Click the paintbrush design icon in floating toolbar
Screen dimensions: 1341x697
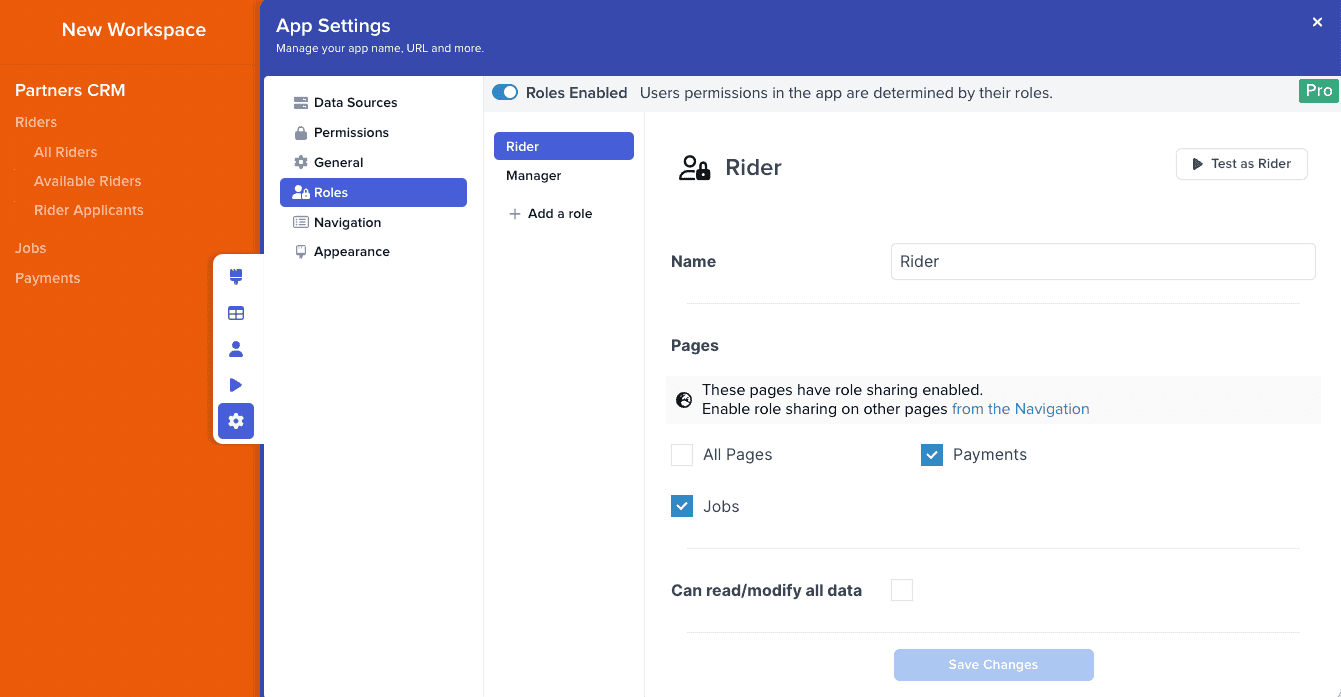click(236, 277)
